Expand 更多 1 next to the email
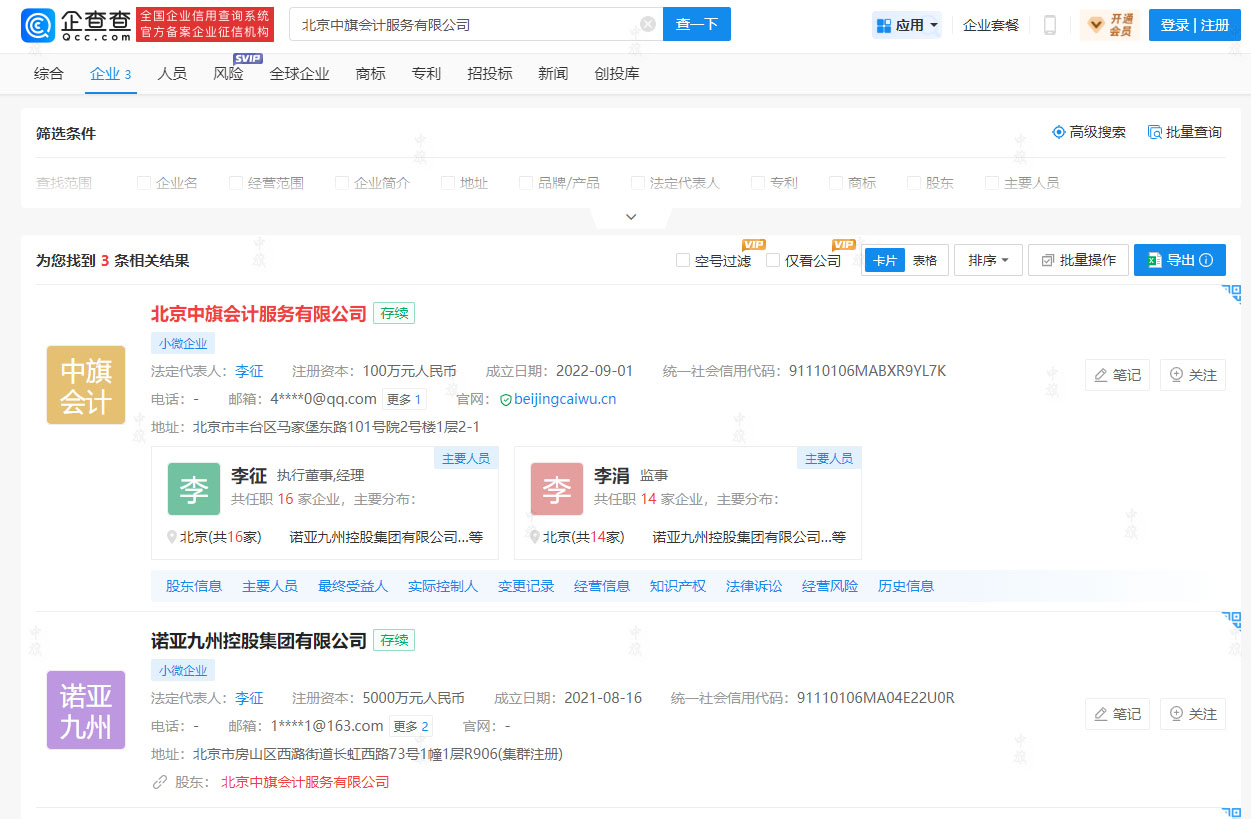Screen dimensions: 1251x819 [x=404, y=399]
